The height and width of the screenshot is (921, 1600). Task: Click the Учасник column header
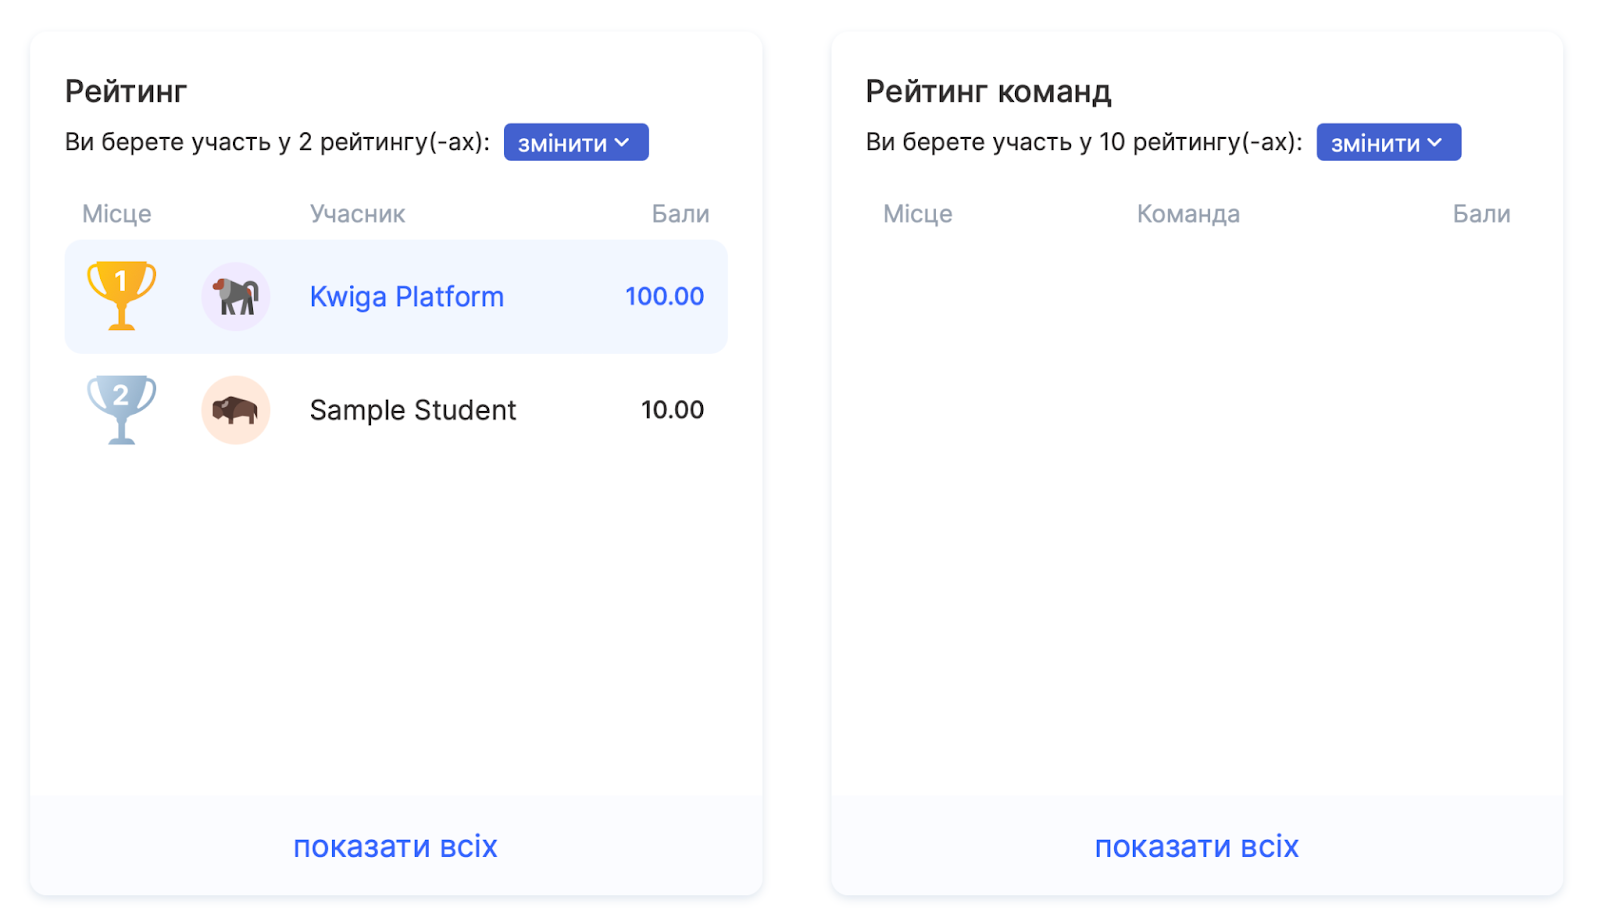pos(357,214)
